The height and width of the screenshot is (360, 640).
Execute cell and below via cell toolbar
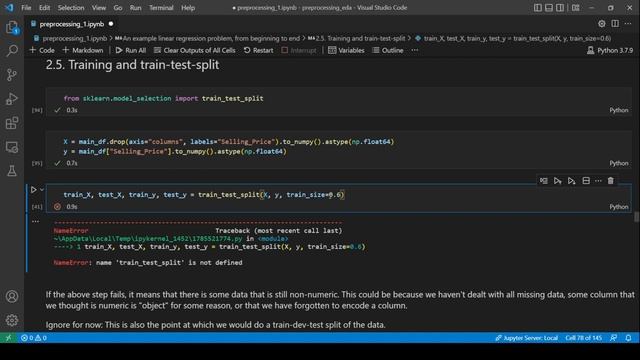pyautogui.click(x=571, y=181)
